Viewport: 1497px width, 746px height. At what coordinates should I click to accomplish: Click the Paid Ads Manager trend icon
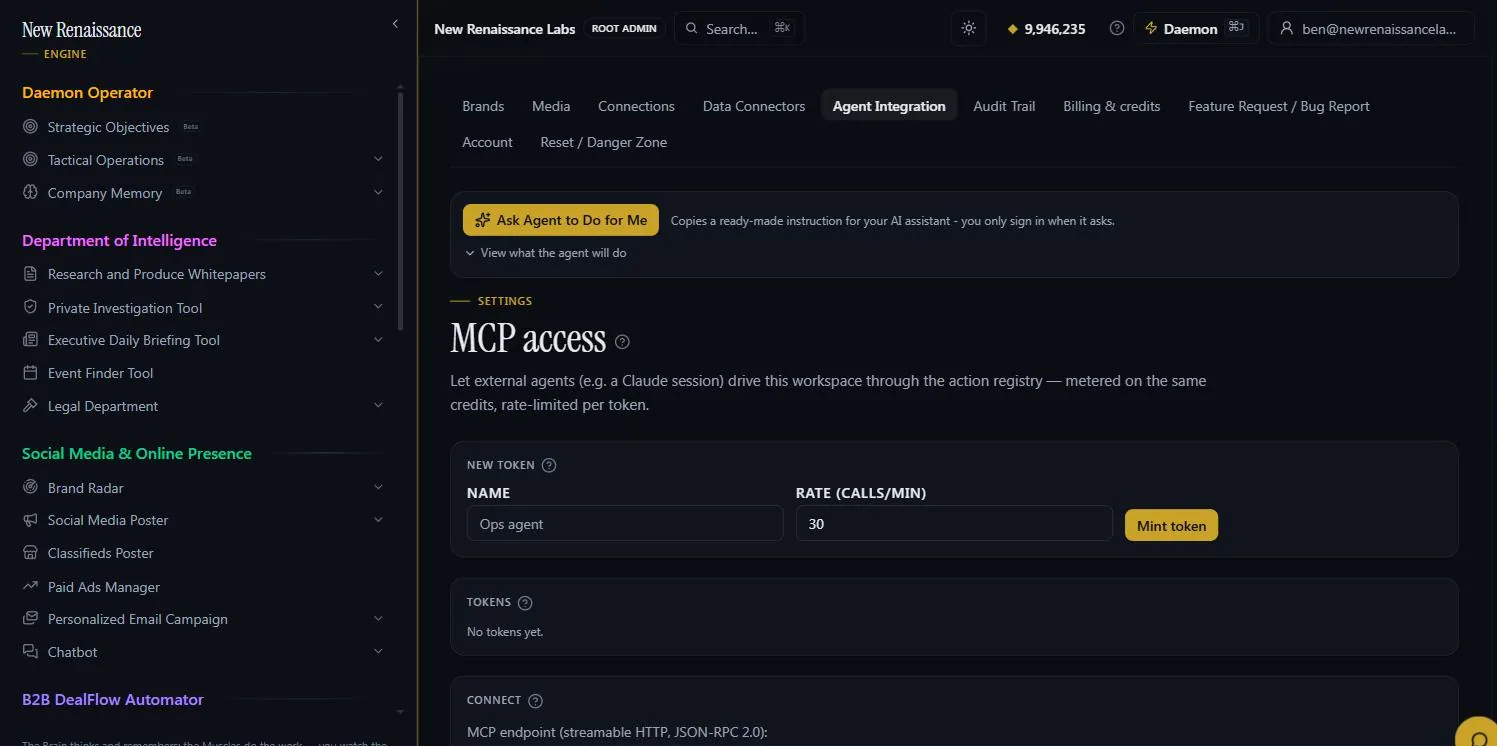point(30,587)
